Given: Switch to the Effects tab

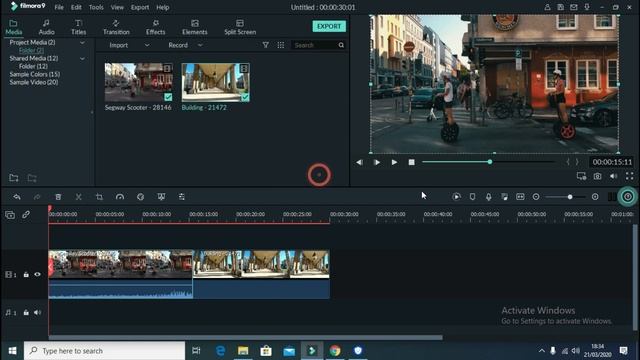Looking at the screenshot, I should [156, 27].
